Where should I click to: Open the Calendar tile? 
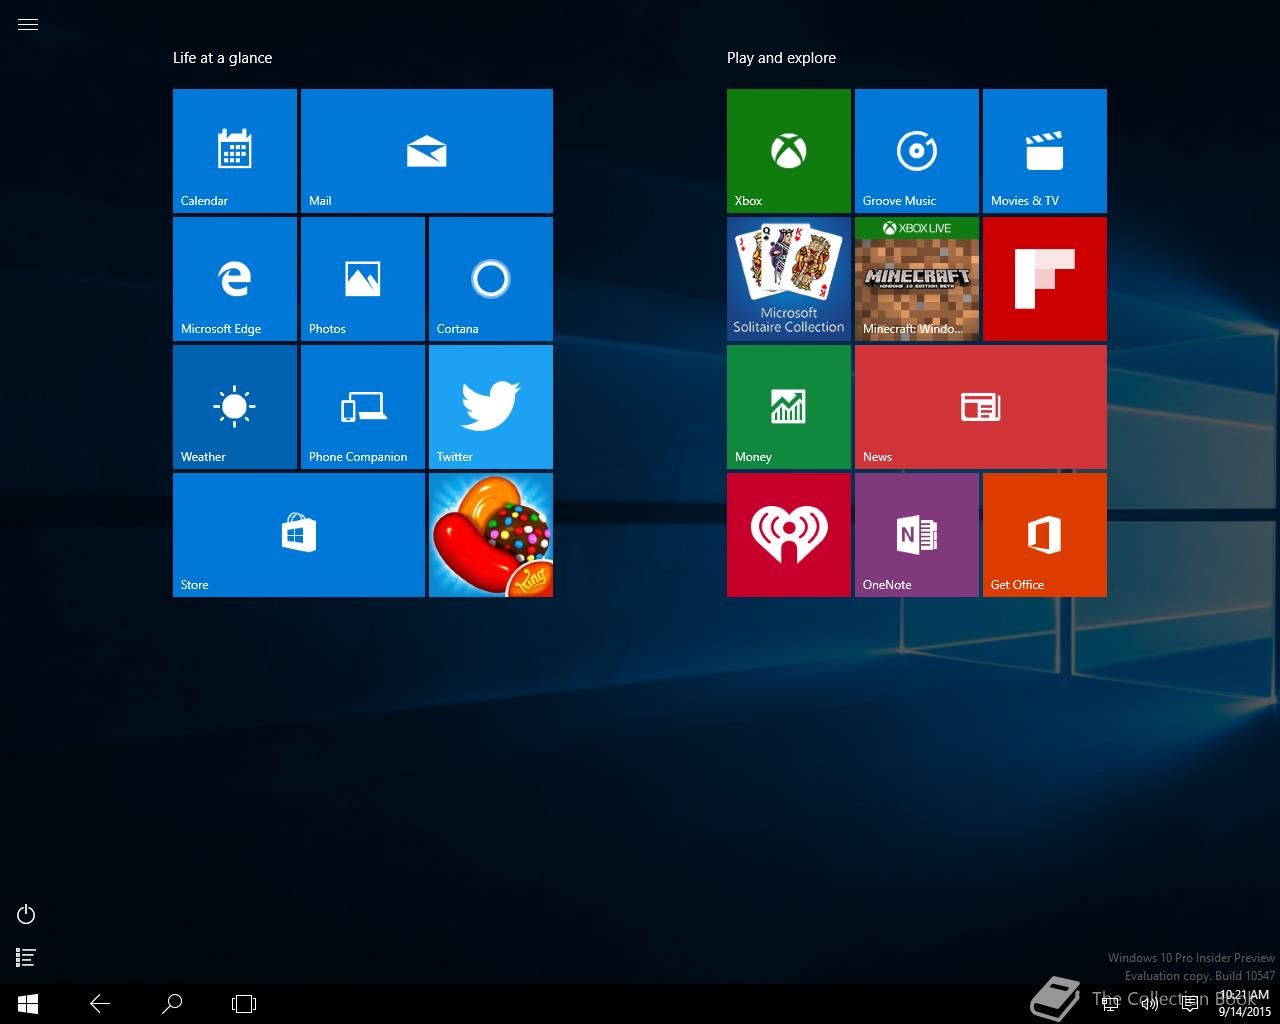[235, 151]
